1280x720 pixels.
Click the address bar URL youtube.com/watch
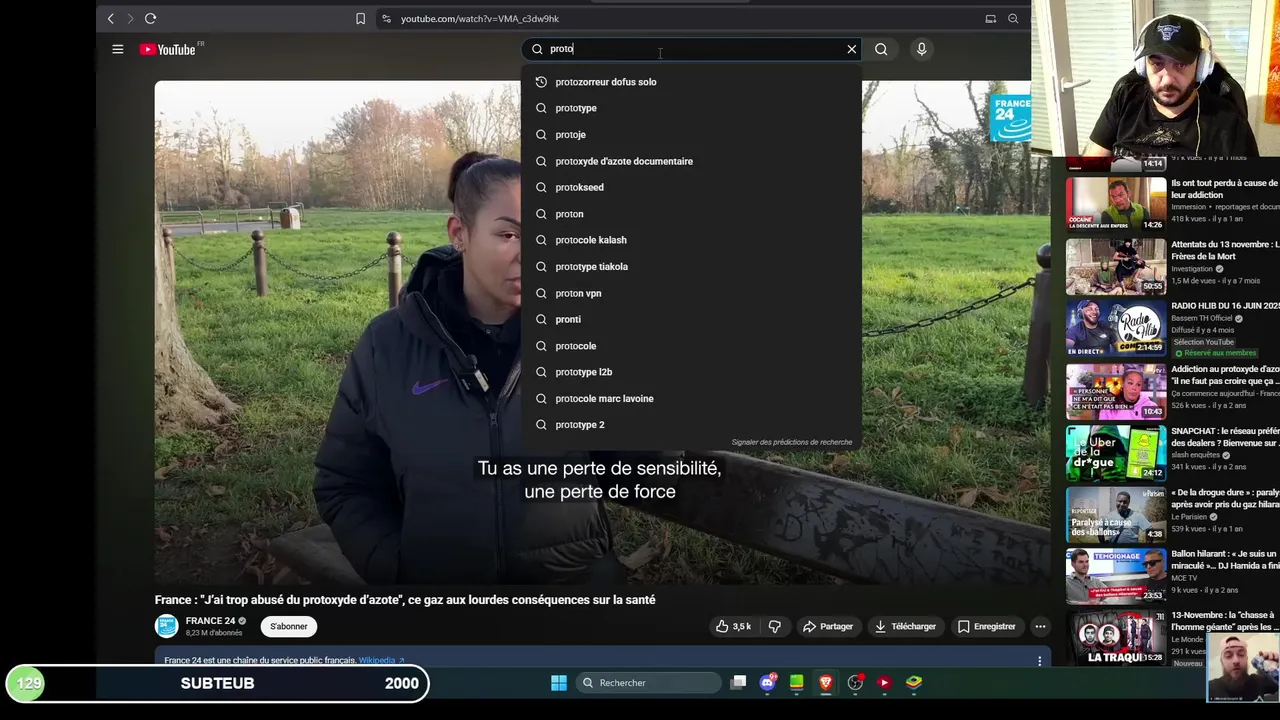point(480,18)
